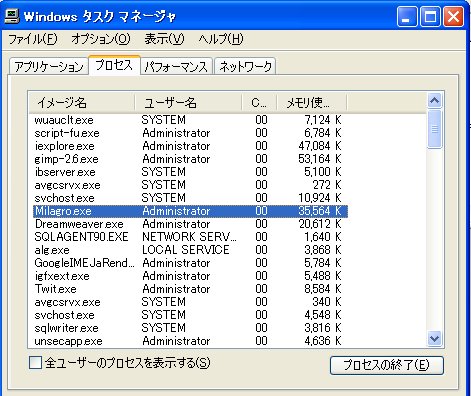Select the alg.exe process
Image resolution: width=471 pixels, height=396 pixels.
pyautogui.click(x=190, y=250)
